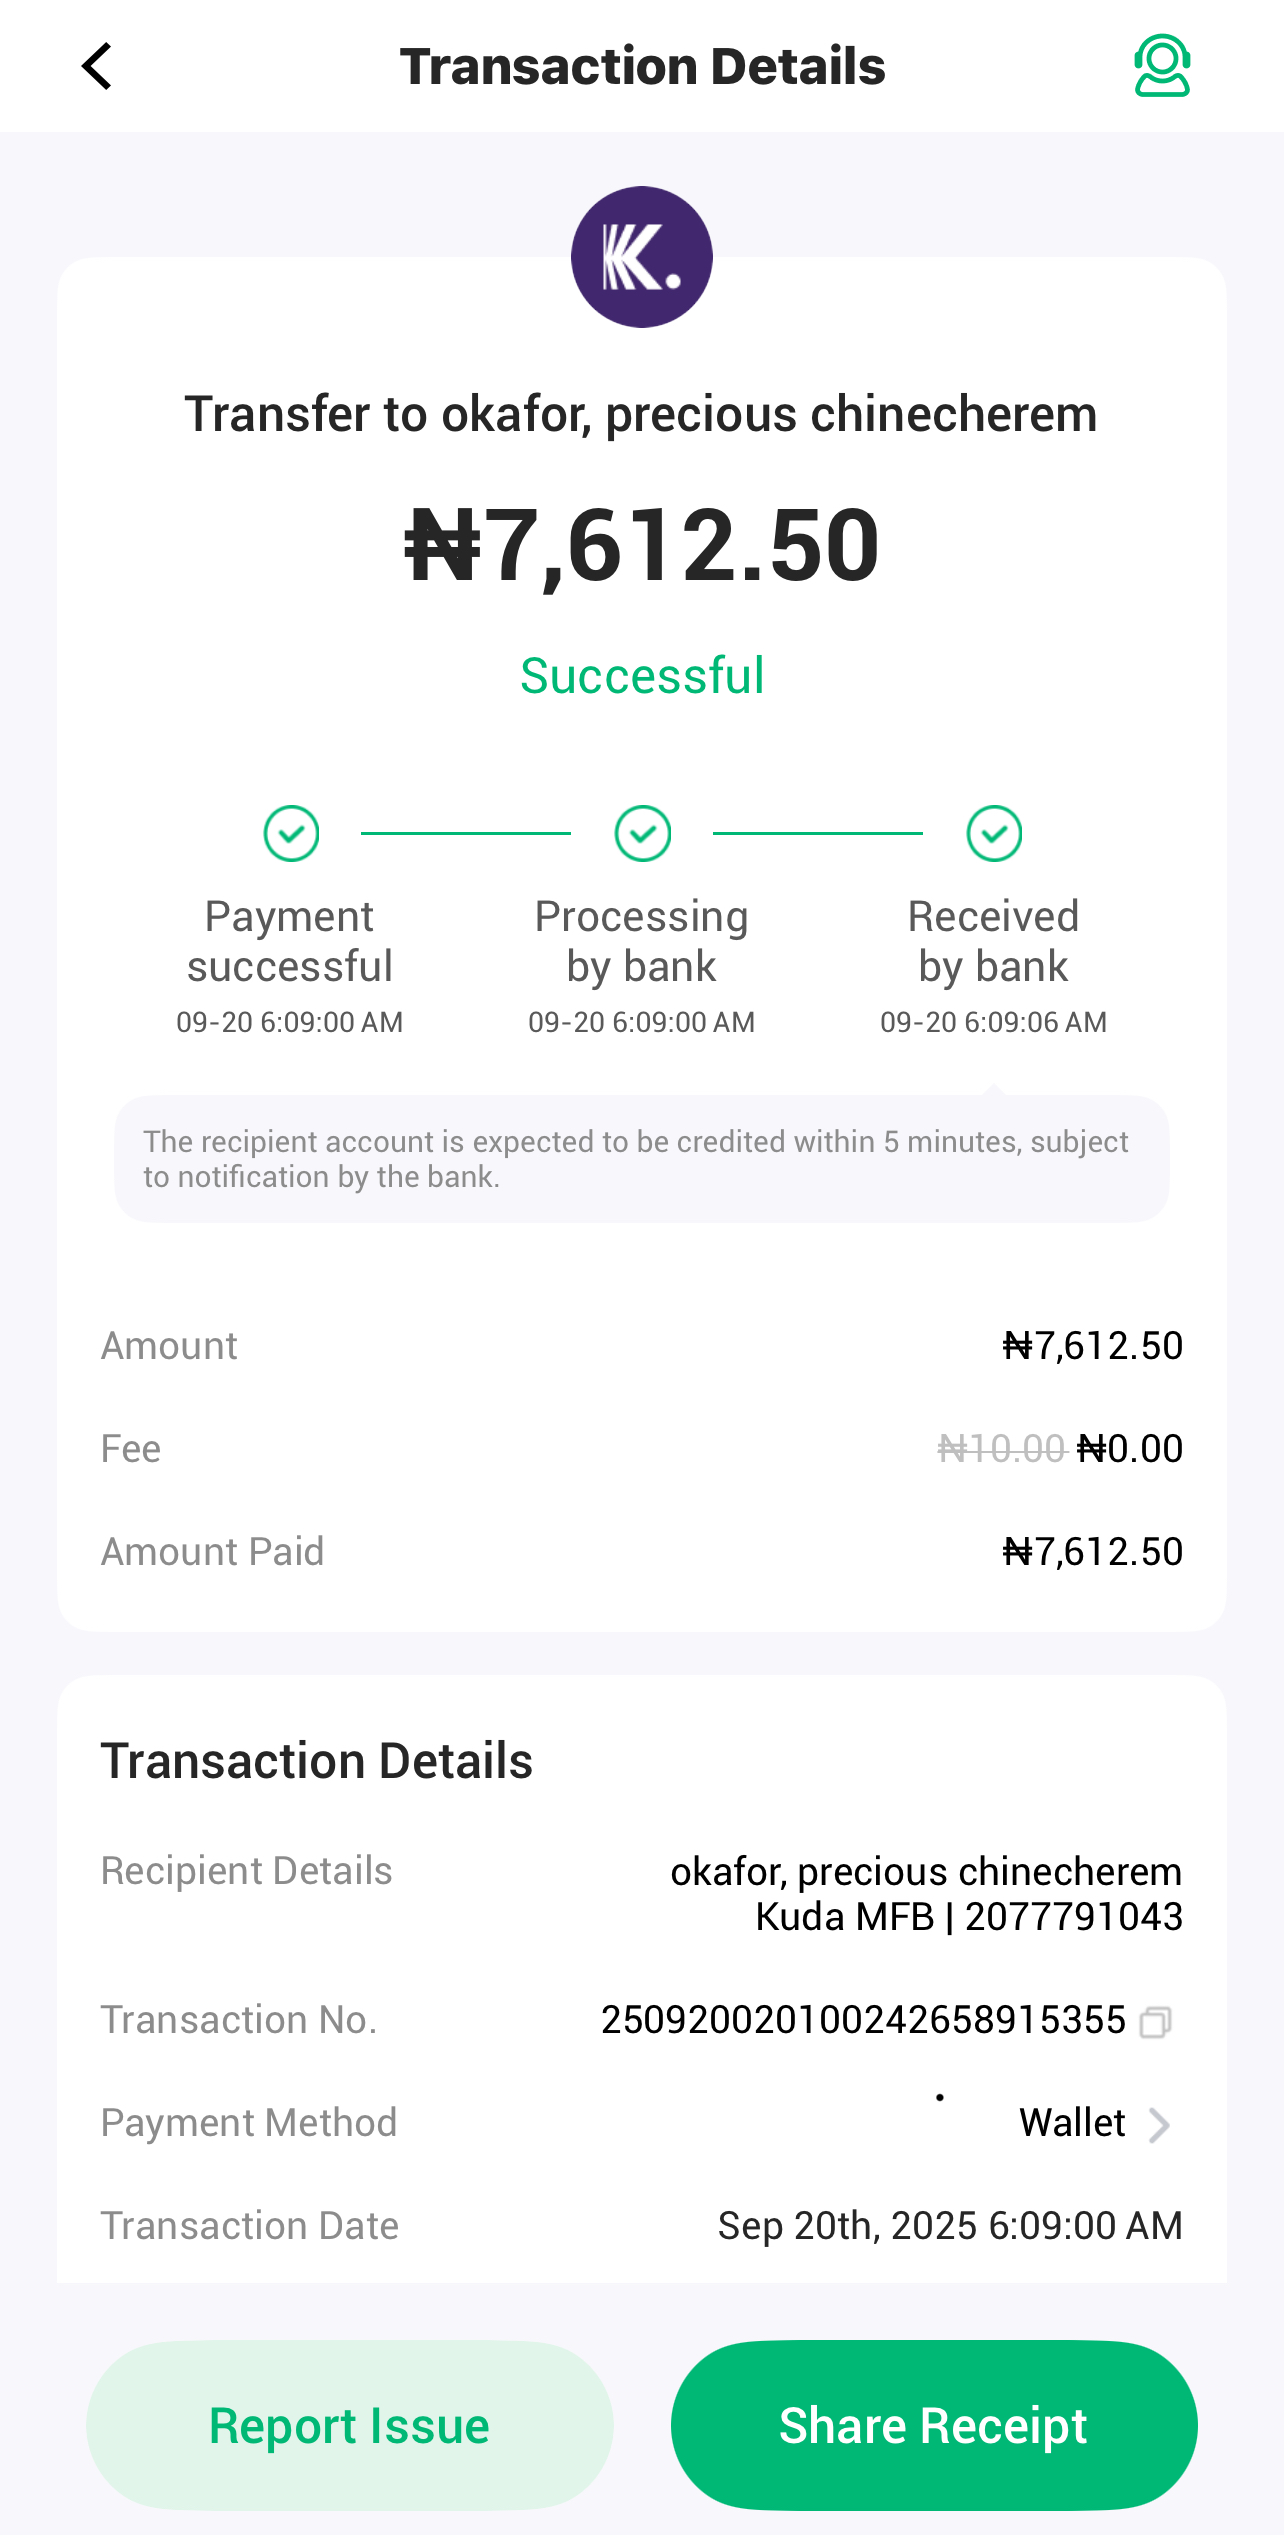Screen dimensions: 1284x2535
Task: Copy the transaction number
Action: 1156,2022
